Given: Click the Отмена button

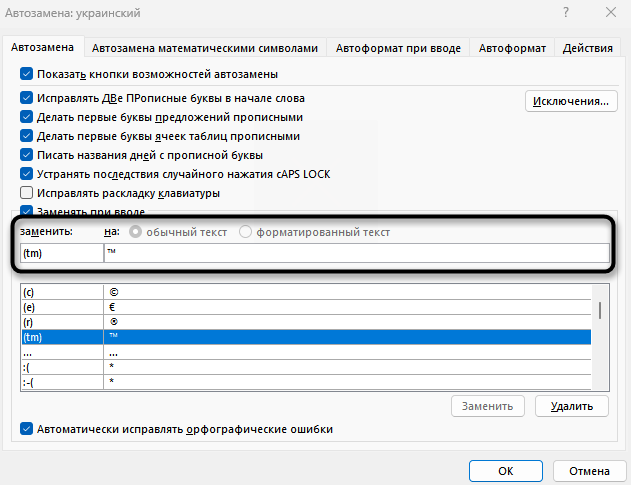Looking at the screenshot, I should click(589, 471).
